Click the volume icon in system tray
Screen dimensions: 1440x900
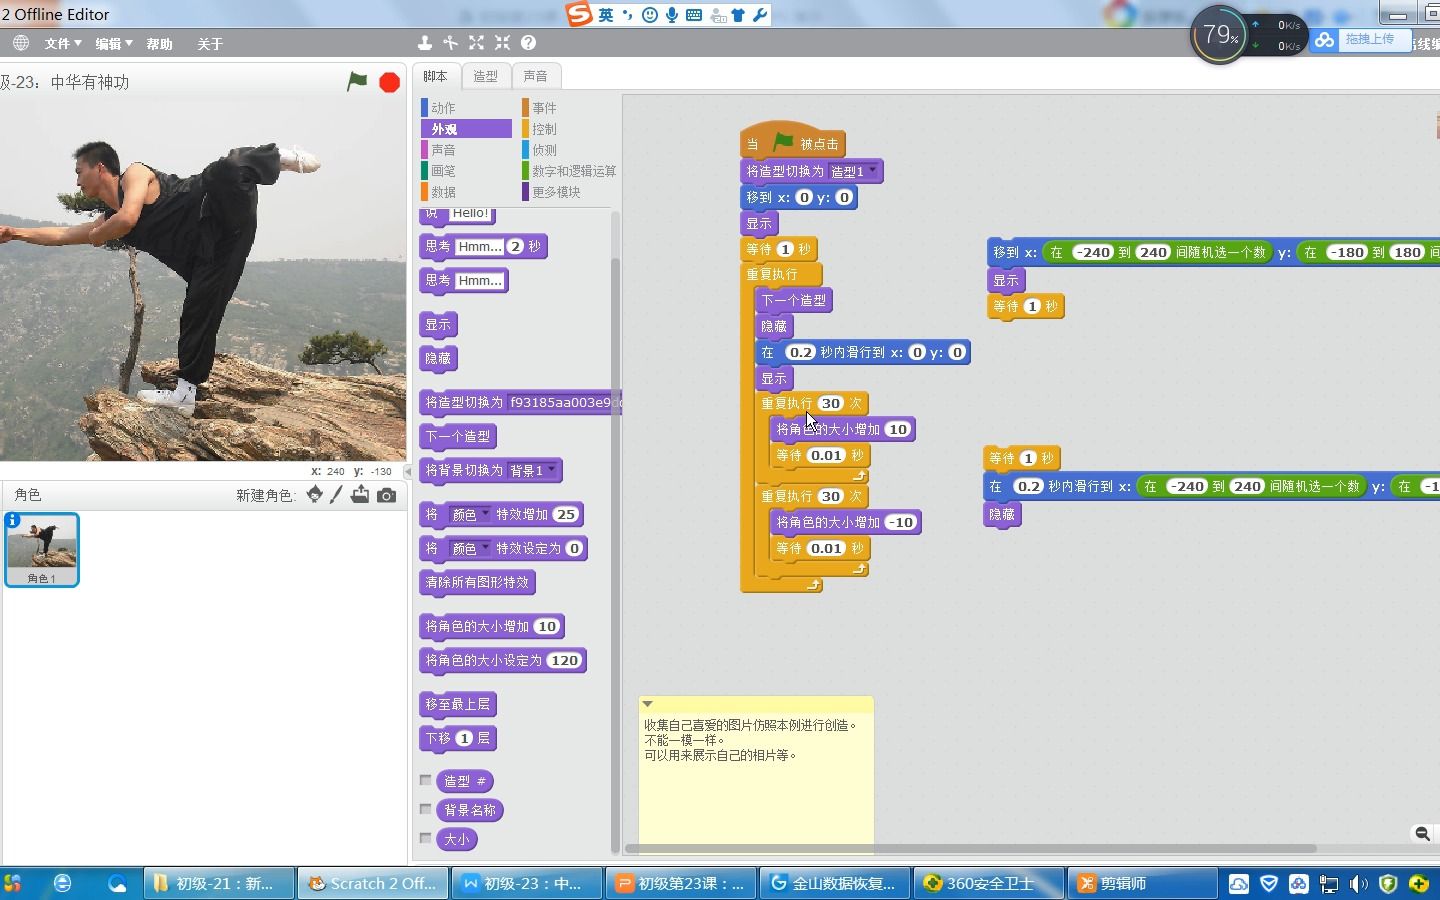click(x=1358, y=884)
